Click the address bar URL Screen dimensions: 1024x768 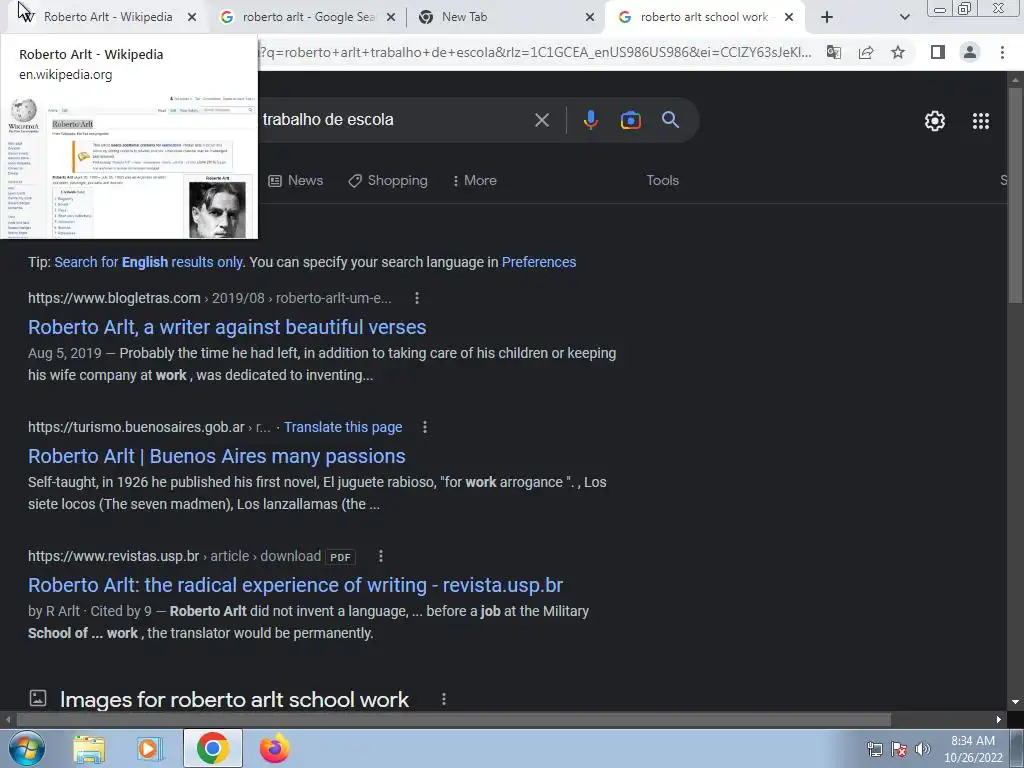(535, 52)
